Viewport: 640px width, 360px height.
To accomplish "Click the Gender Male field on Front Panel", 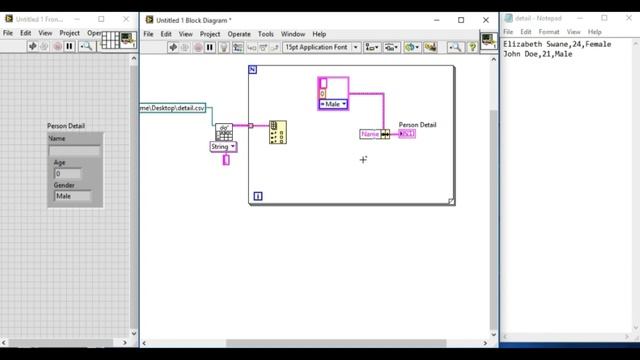I will pos(73,196).
